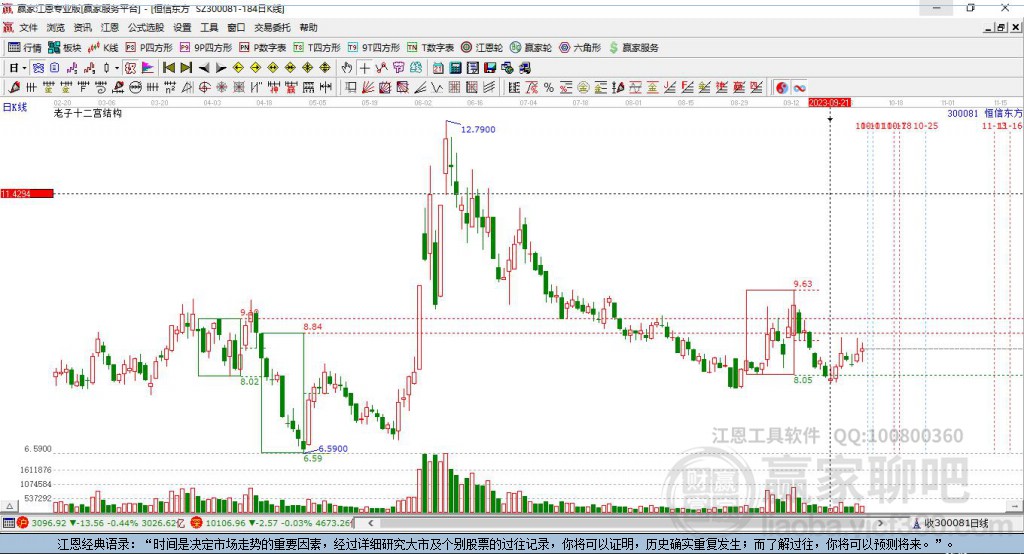Toggle the crosshair cursor tool
Viewport: 1024px width, 554px height.
364,68
